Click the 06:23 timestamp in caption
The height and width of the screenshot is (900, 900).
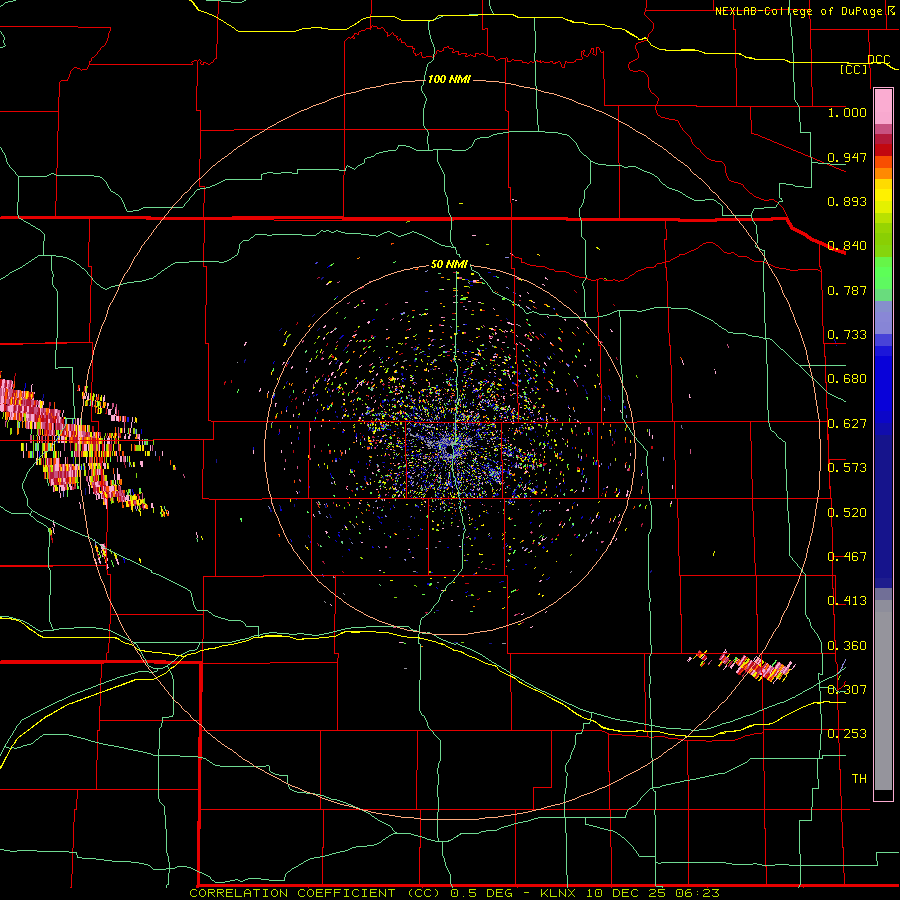pyautogui.click(x=696, y=893)
